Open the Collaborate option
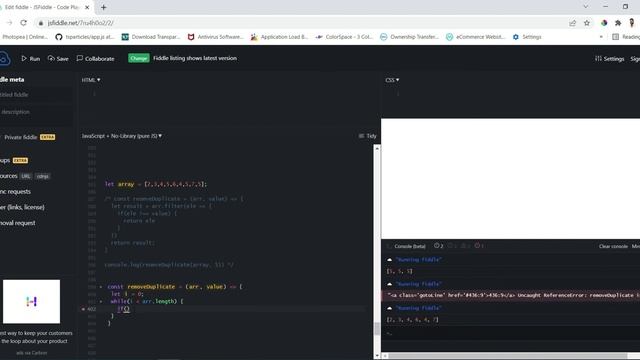Image resolution: width=640 pixels, height=360 pixels. (x=96, y=58)
